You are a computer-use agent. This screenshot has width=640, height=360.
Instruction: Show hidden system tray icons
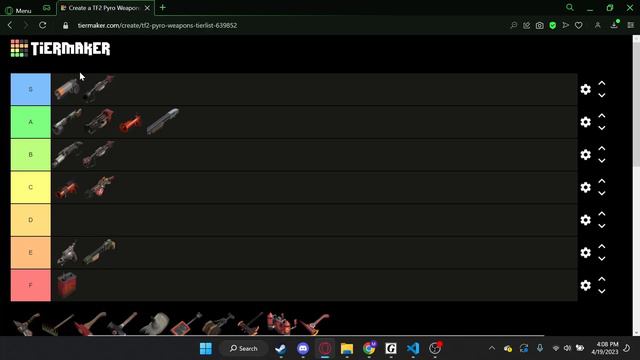[492, 348]
